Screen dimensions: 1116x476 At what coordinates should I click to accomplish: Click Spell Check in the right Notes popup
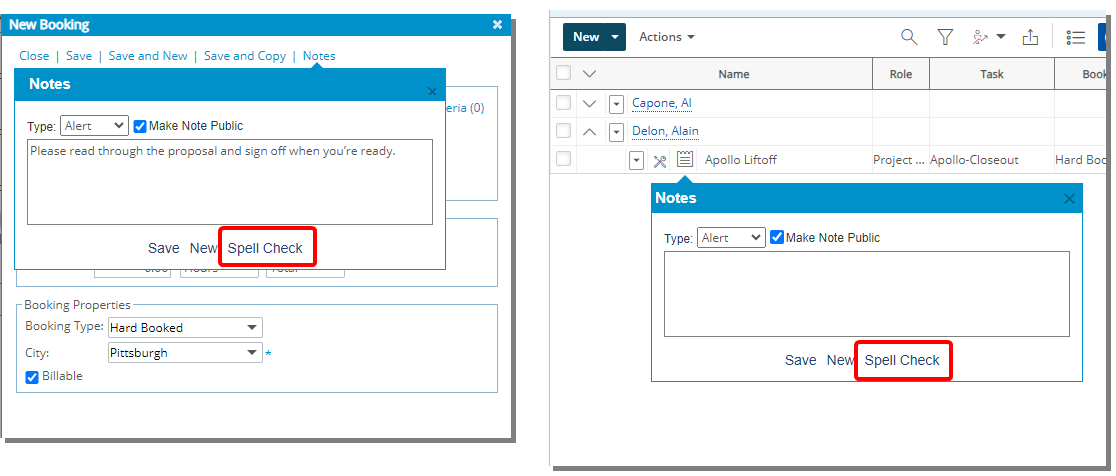(902, 360)
